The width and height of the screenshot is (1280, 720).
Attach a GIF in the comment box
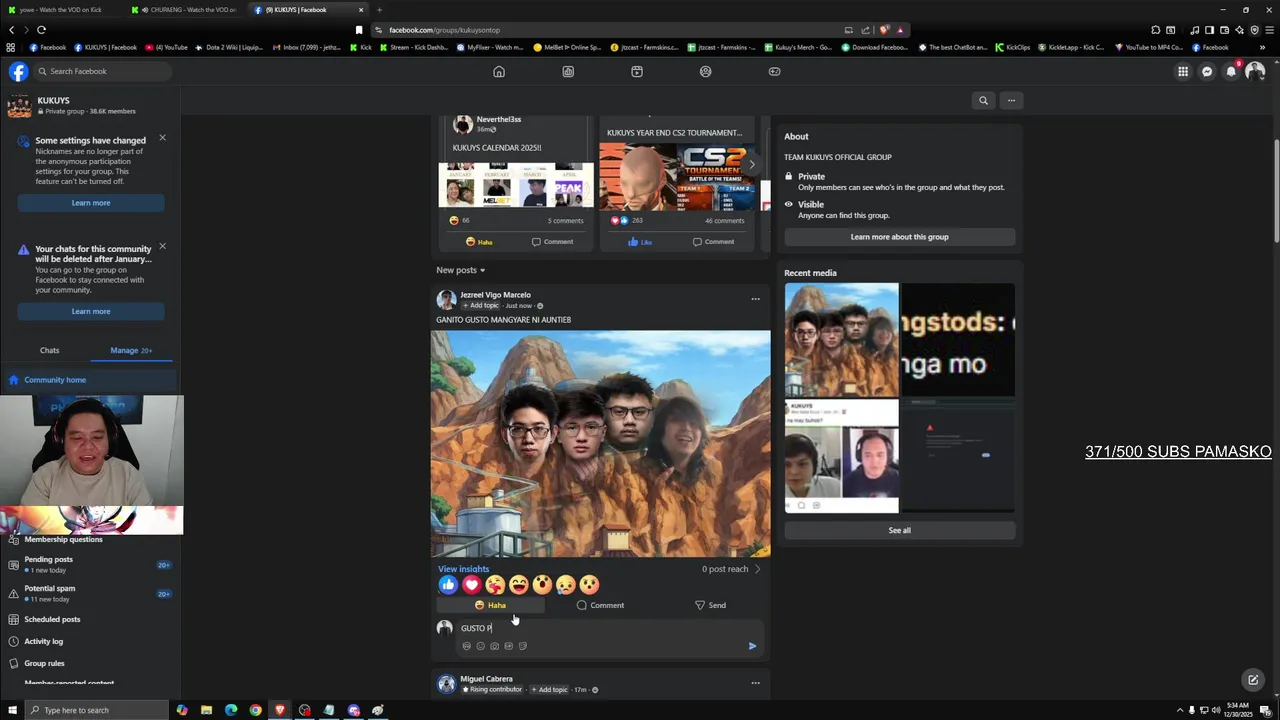(508, 646)
